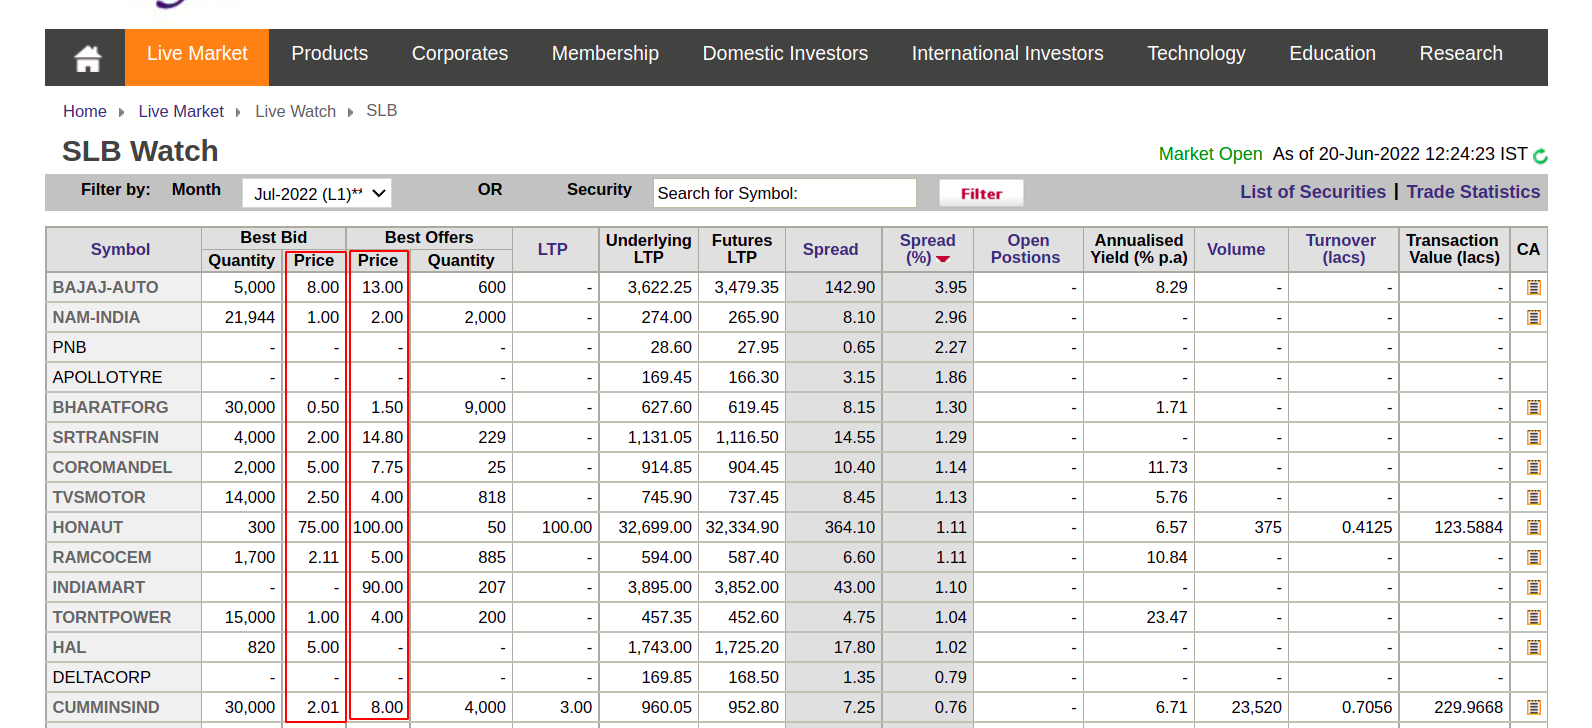Select the DELTACORP symbol cell
The image size is (1592, 728).
click(124, 678)
